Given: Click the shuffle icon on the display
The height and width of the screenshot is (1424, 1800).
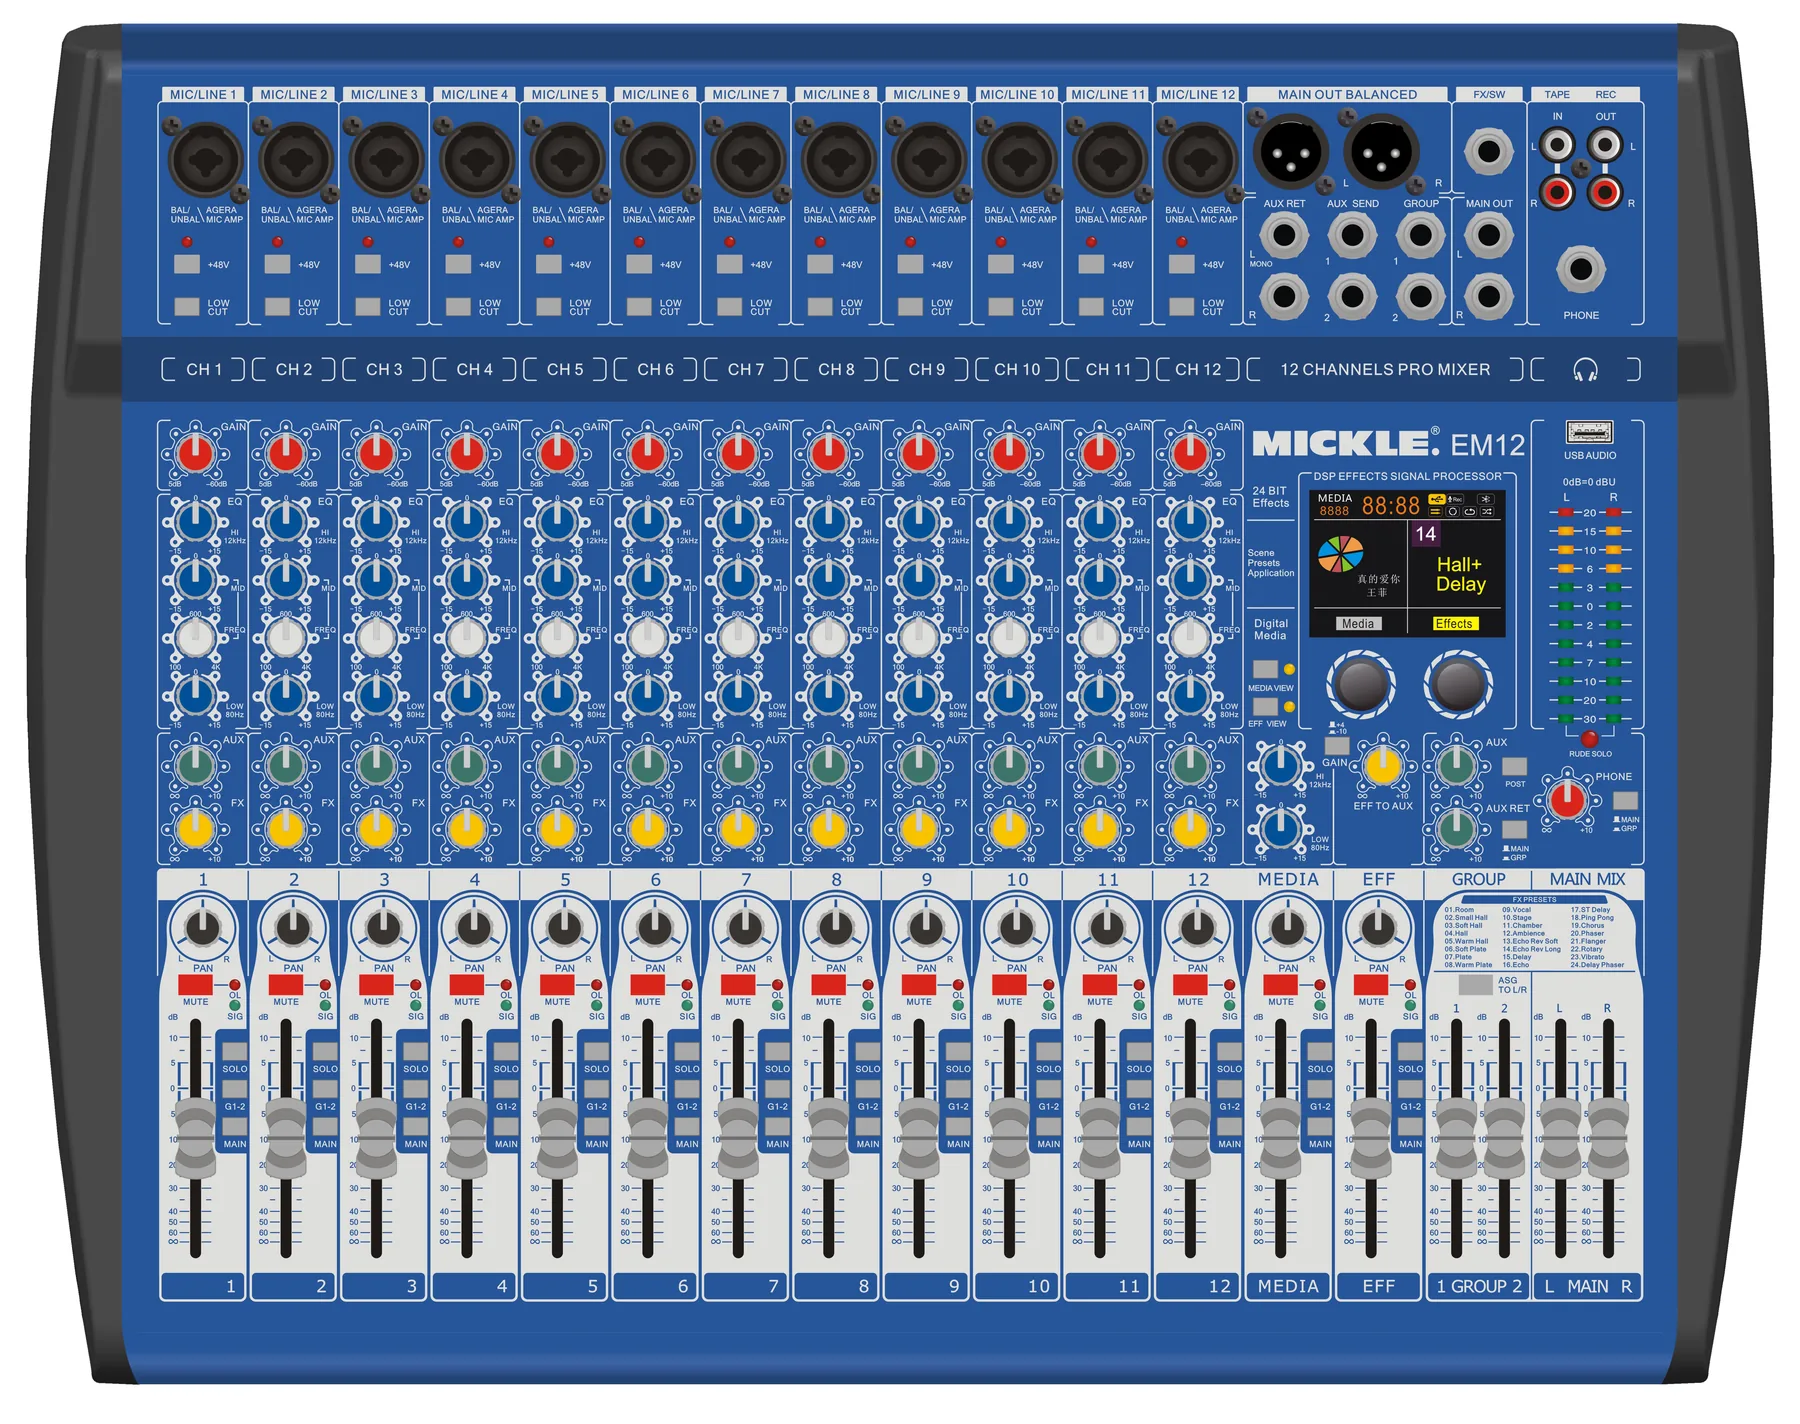Looking at the screenshot, I should [x=1487, y=512].
